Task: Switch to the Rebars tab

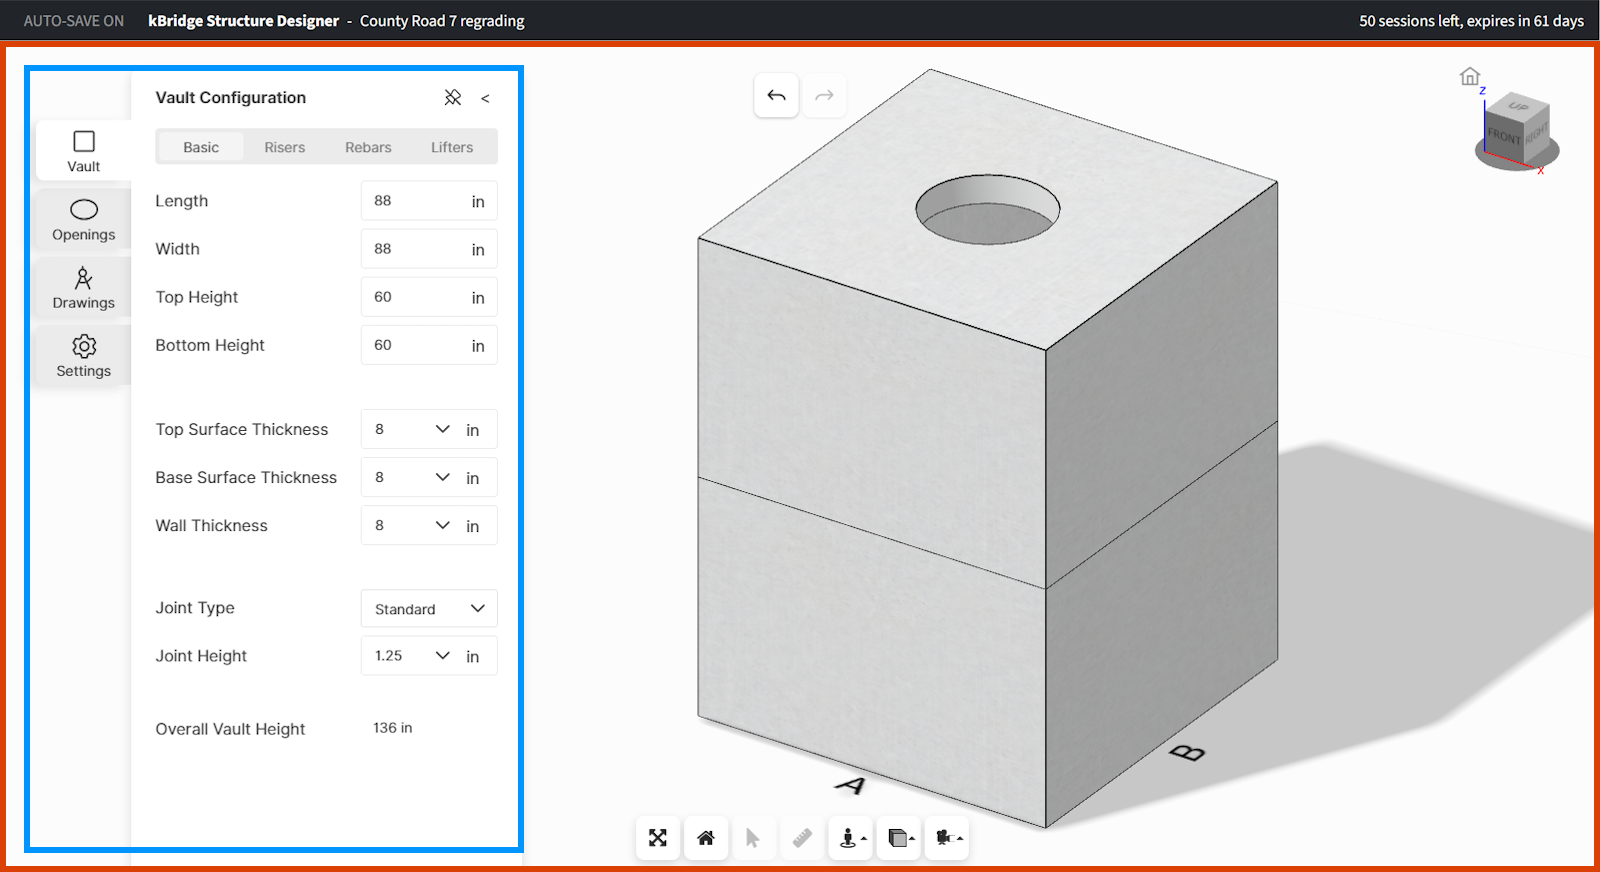Action: (368, 147)
